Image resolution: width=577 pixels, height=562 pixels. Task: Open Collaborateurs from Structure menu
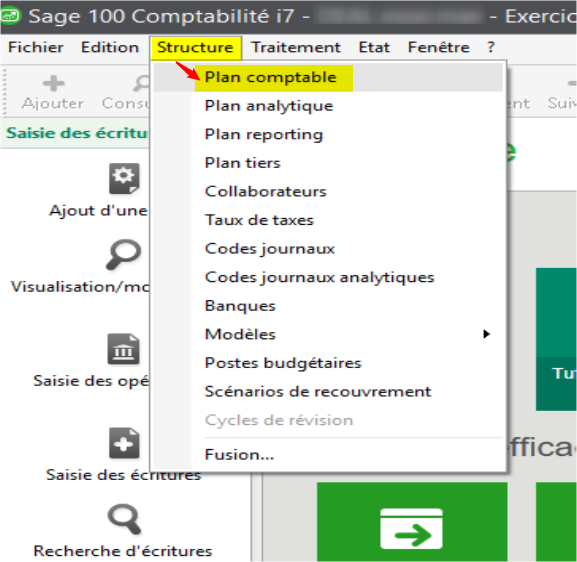328,192
